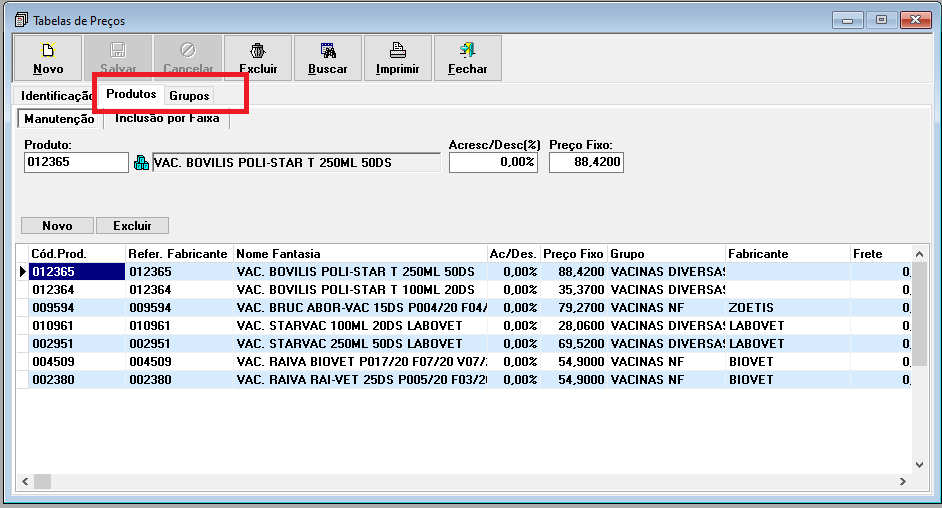Image resolution: width=942 pixels, height=508 pixels.
Task: Click the Ac/Des. column header
Action: coord(514,253)
